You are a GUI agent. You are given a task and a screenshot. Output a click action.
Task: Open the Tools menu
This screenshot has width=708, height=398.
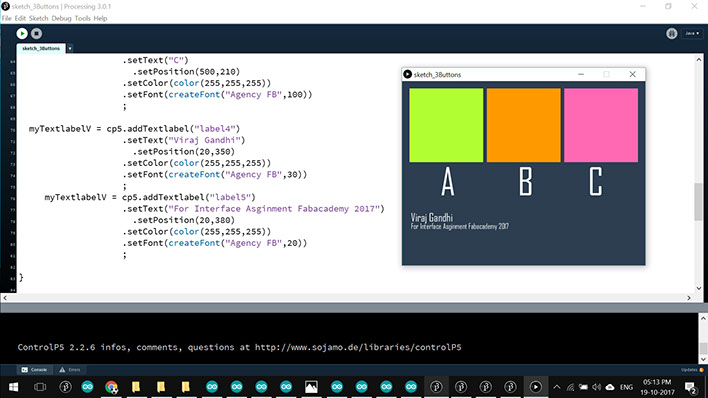[82, 19]
